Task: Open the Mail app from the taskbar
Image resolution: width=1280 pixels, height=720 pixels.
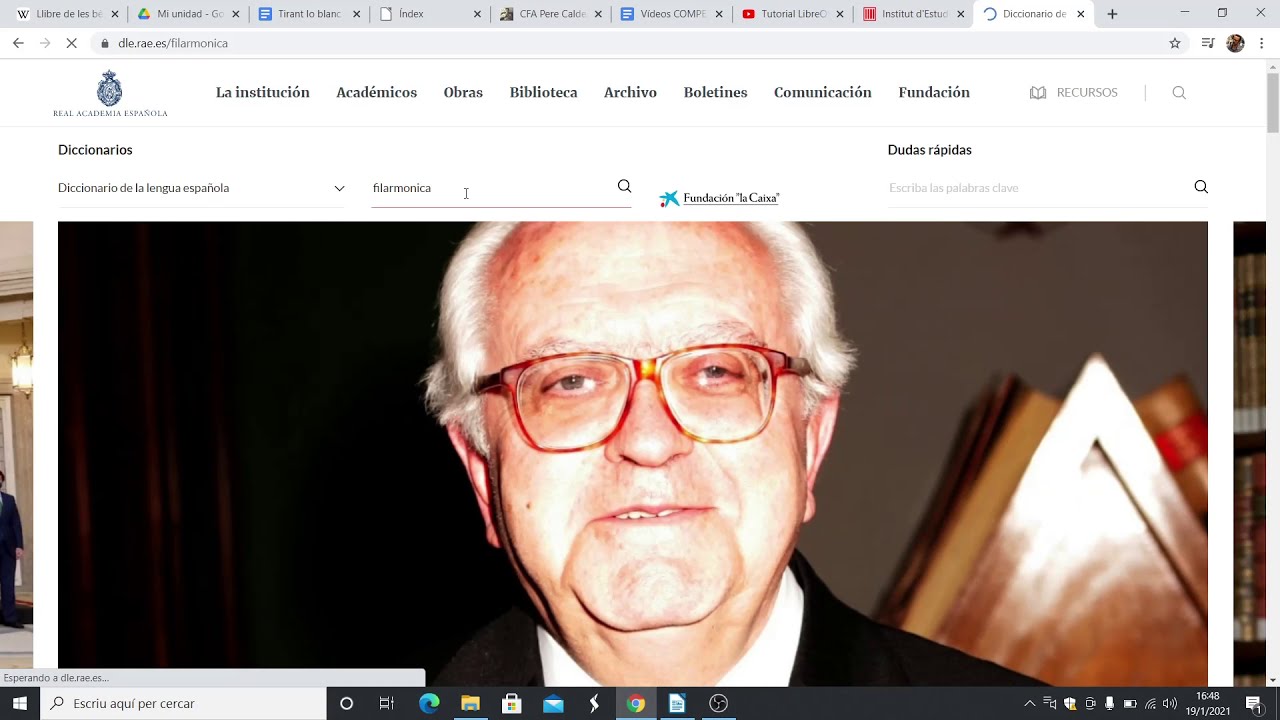Action: 553,703
